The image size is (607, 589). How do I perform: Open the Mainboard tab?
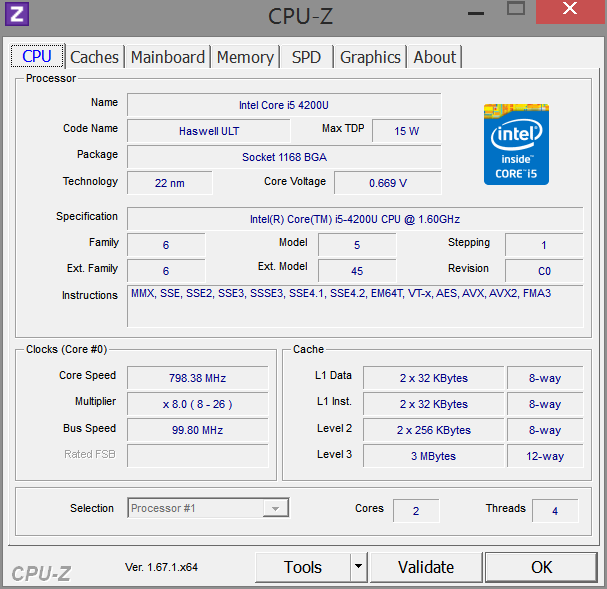point(168,57)
